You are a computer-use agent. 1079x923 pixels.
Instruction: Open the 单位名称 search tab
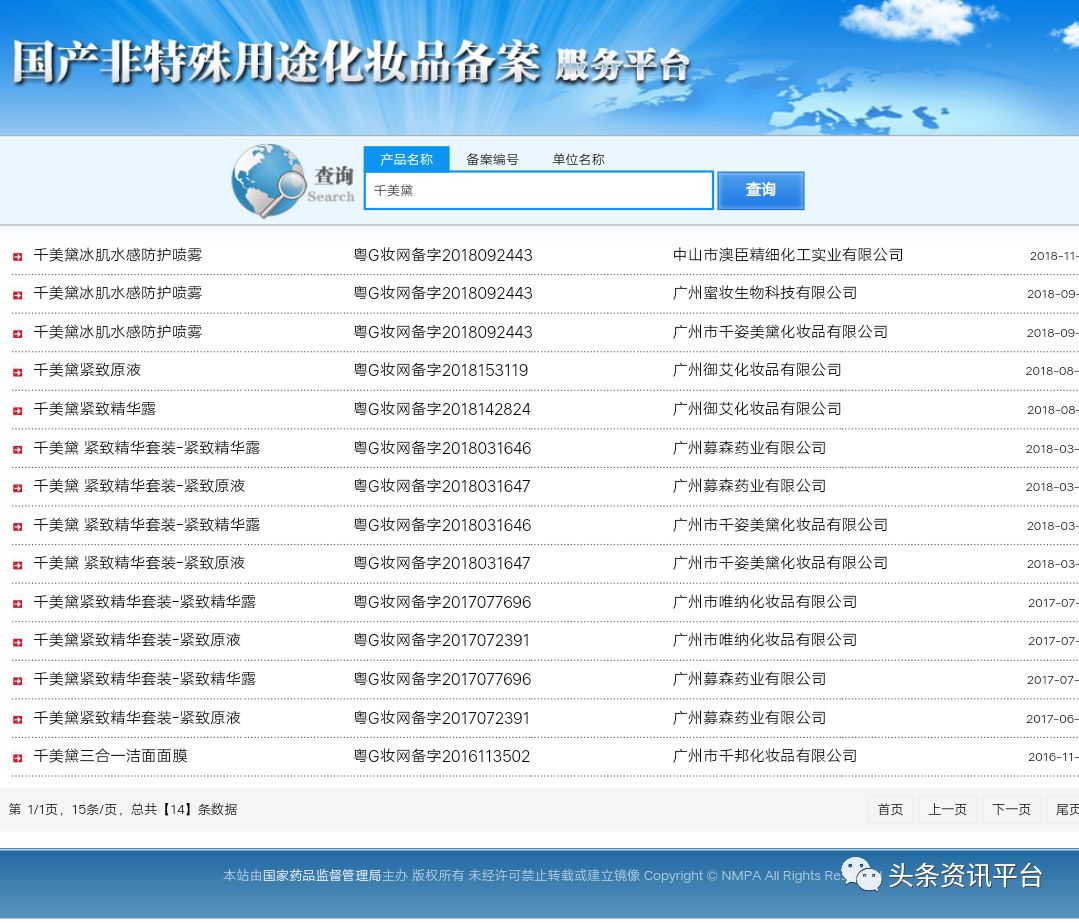pyautogui.click(x=578, y=159)
